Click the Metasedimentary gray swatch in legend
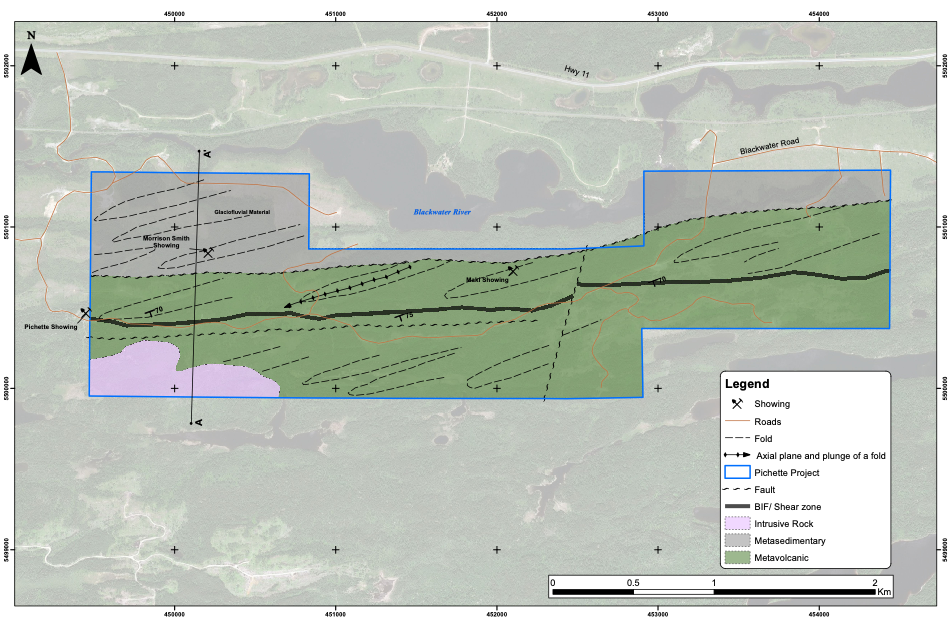This screenshot has width=949, height=620. [x=737, y=541]
